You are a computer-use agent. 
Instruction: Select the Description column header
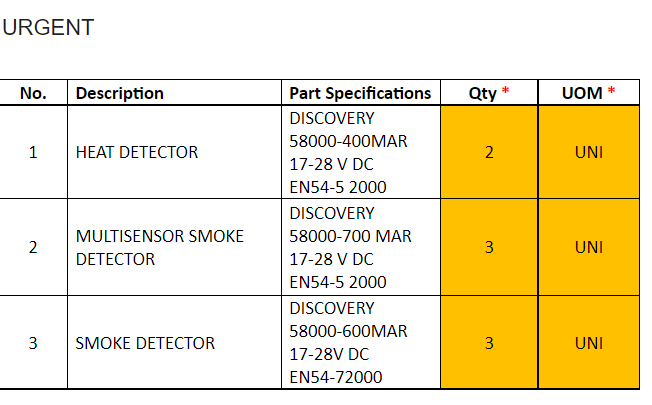(120, 93)
